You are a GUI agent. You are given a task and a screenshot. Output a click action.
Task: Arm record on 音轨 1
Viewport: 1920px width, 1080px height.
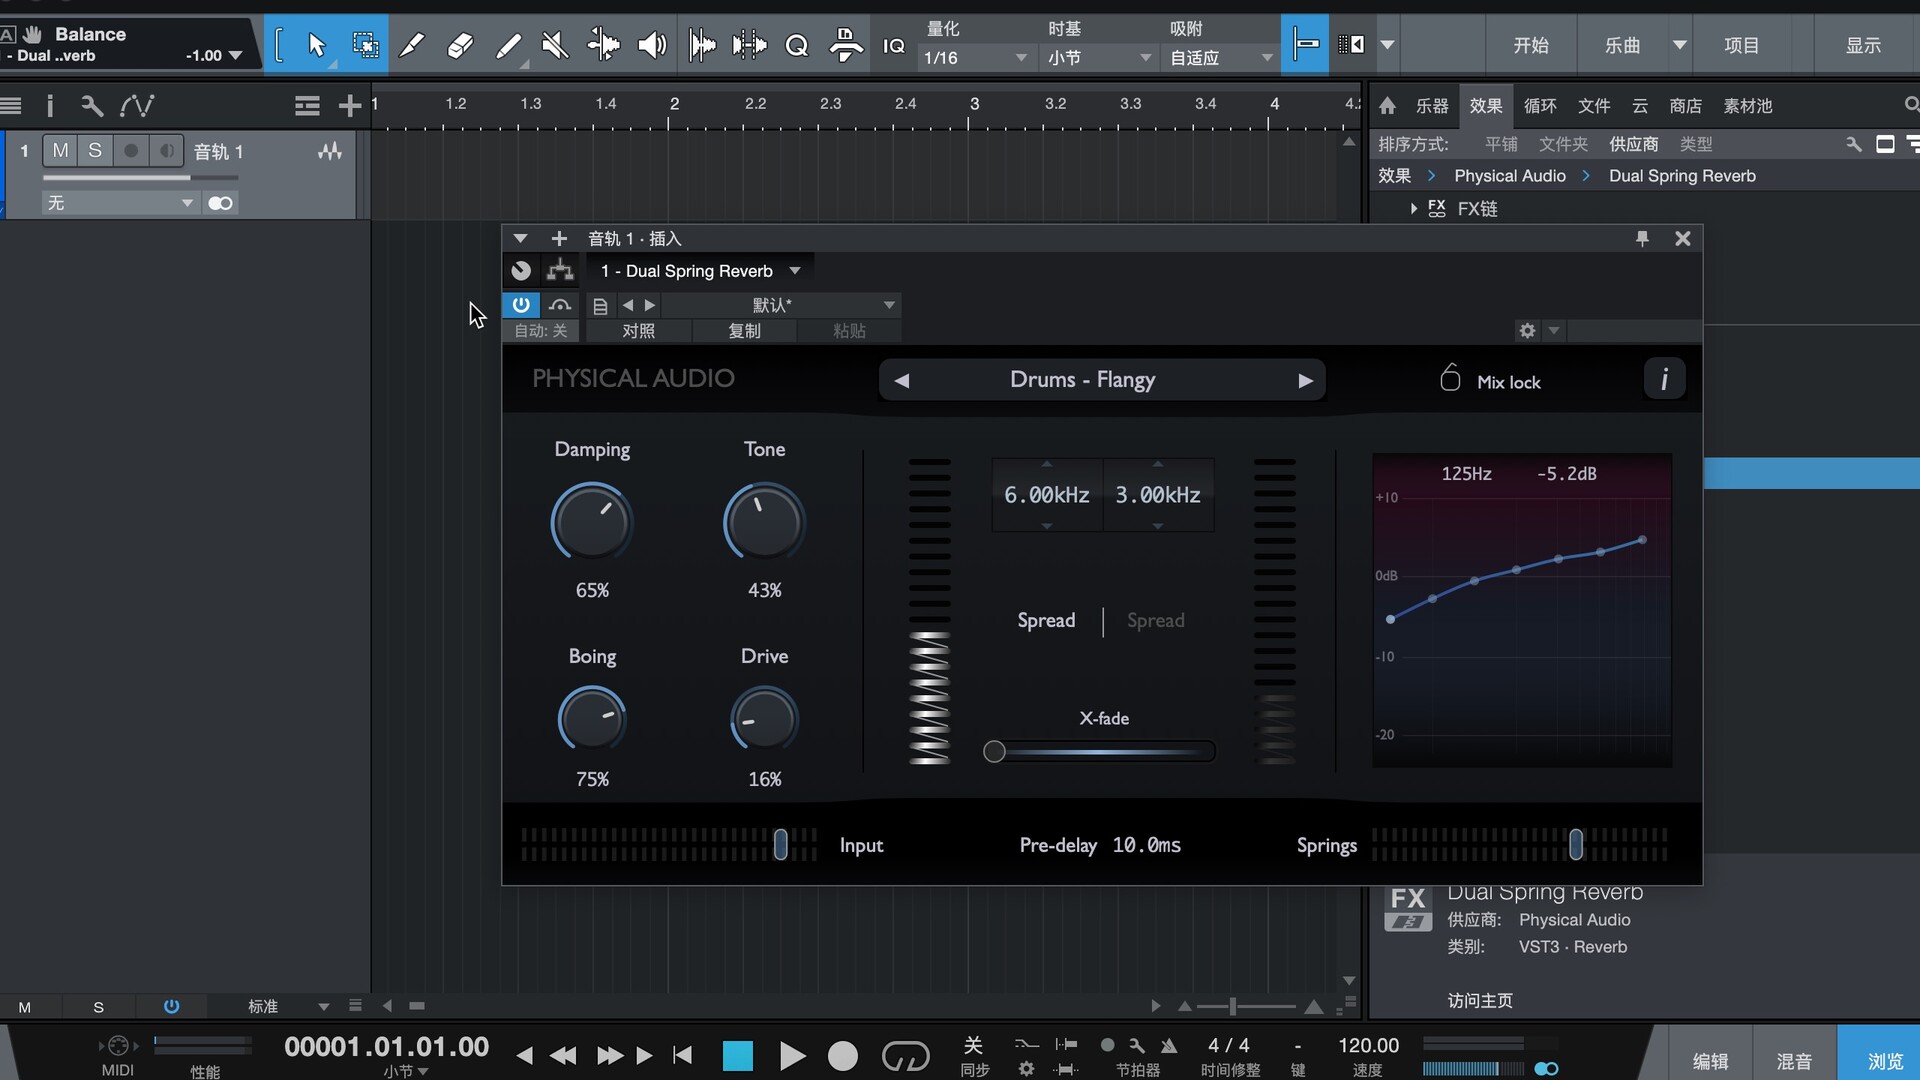pyautogui.click(x=131, y=151)
